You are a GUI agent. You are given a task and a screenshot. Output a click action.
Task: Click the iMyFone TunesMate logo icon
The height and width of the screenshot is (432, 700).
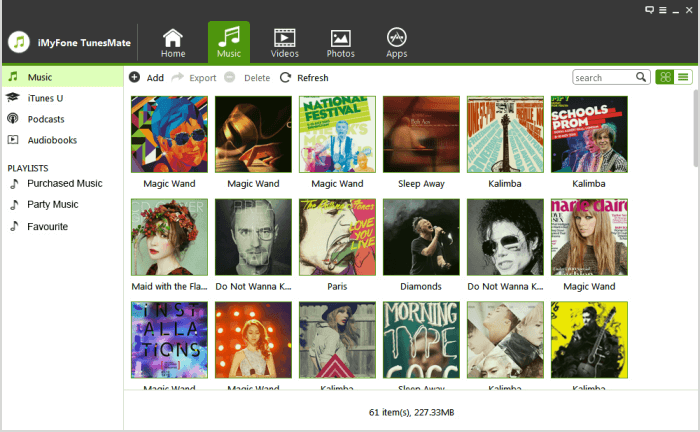pyautogui.click(x=19, y=42)
